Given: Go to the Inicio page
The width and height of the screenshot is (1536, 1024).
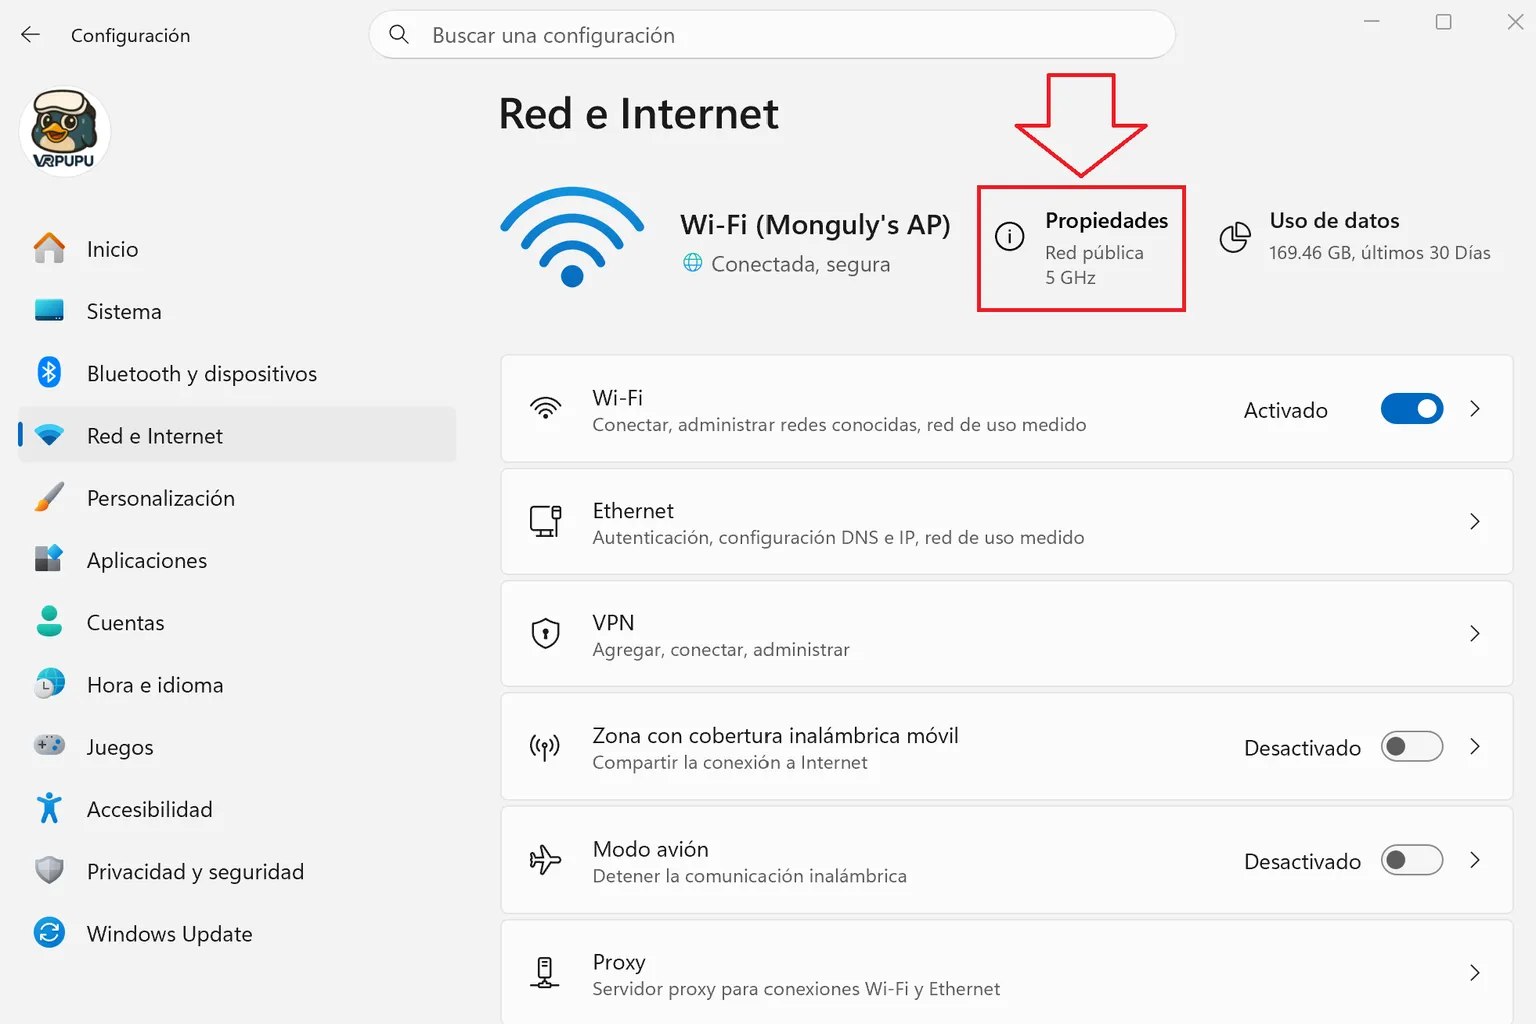Looking at the screenshot, I should [237, 248].
